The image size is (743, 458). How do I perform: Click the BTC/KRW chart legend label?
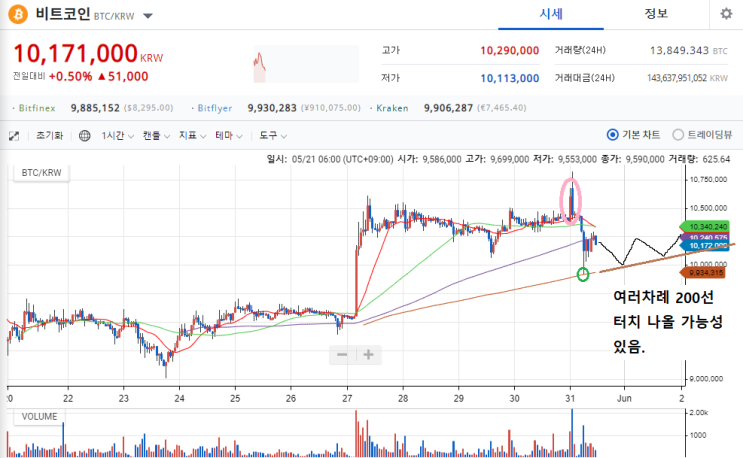(41, 173)
